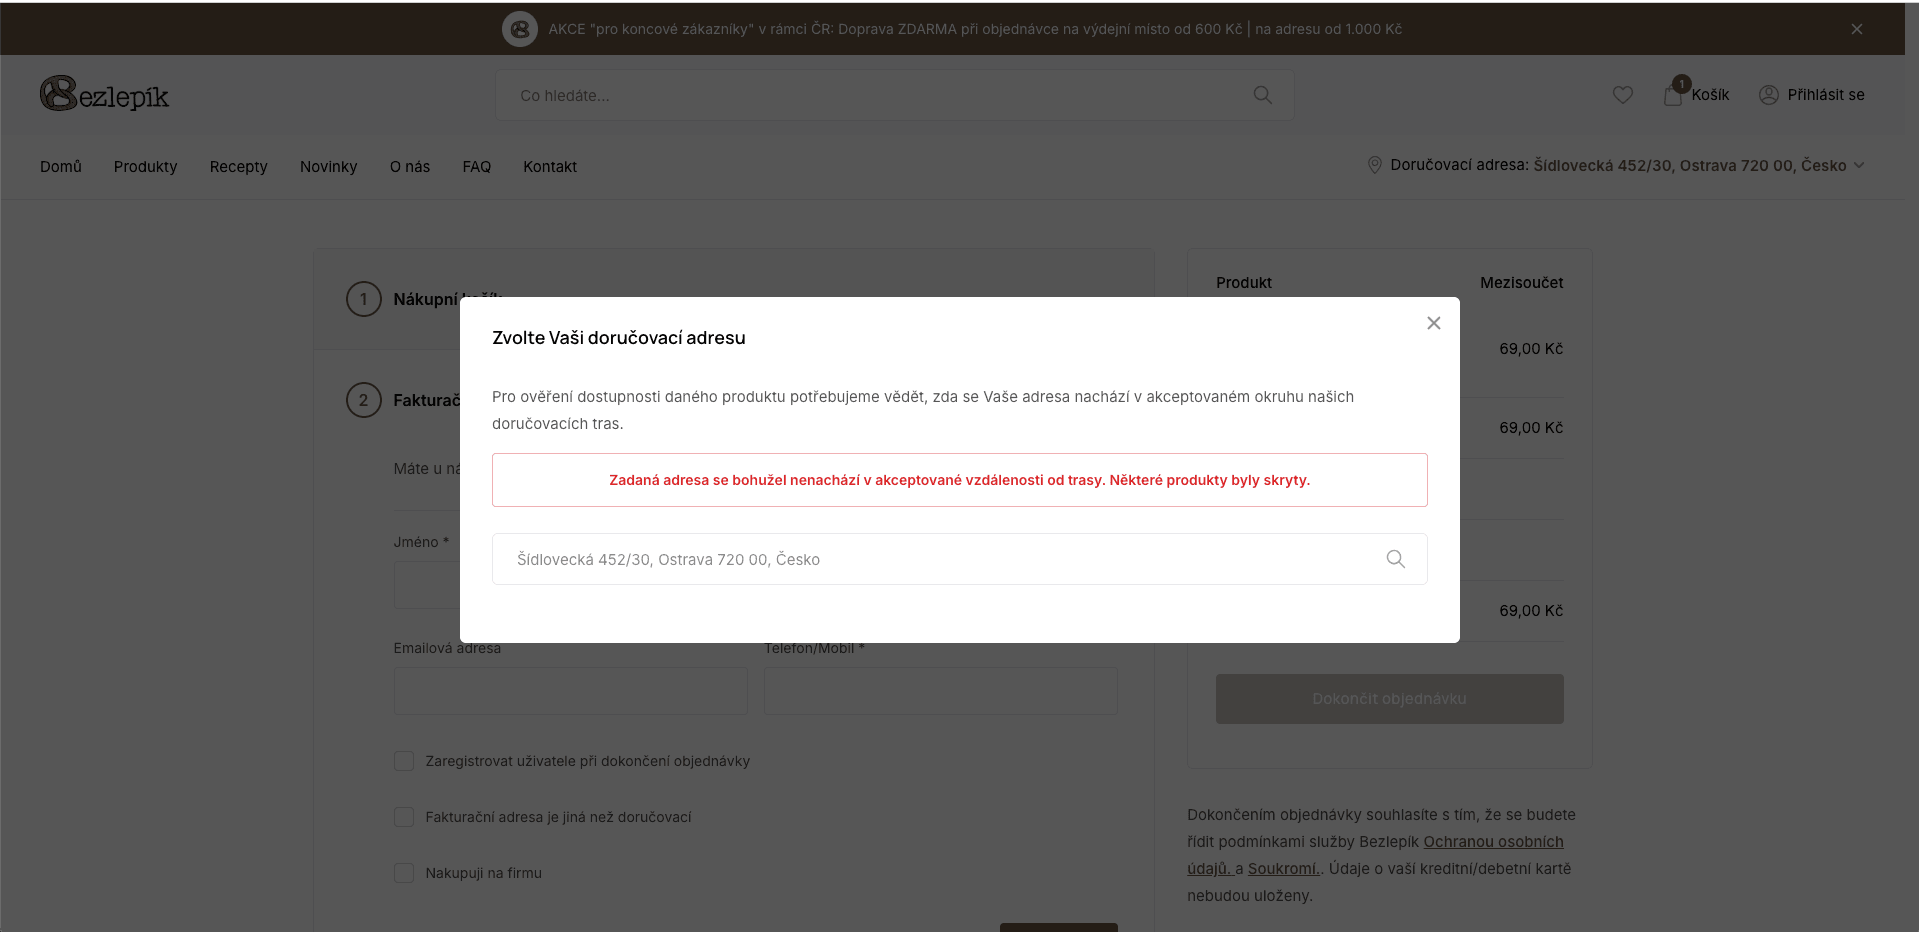Open the wishlist heart icon
This screenshot has height=932, width=1919.
[x=1622, y=95]
